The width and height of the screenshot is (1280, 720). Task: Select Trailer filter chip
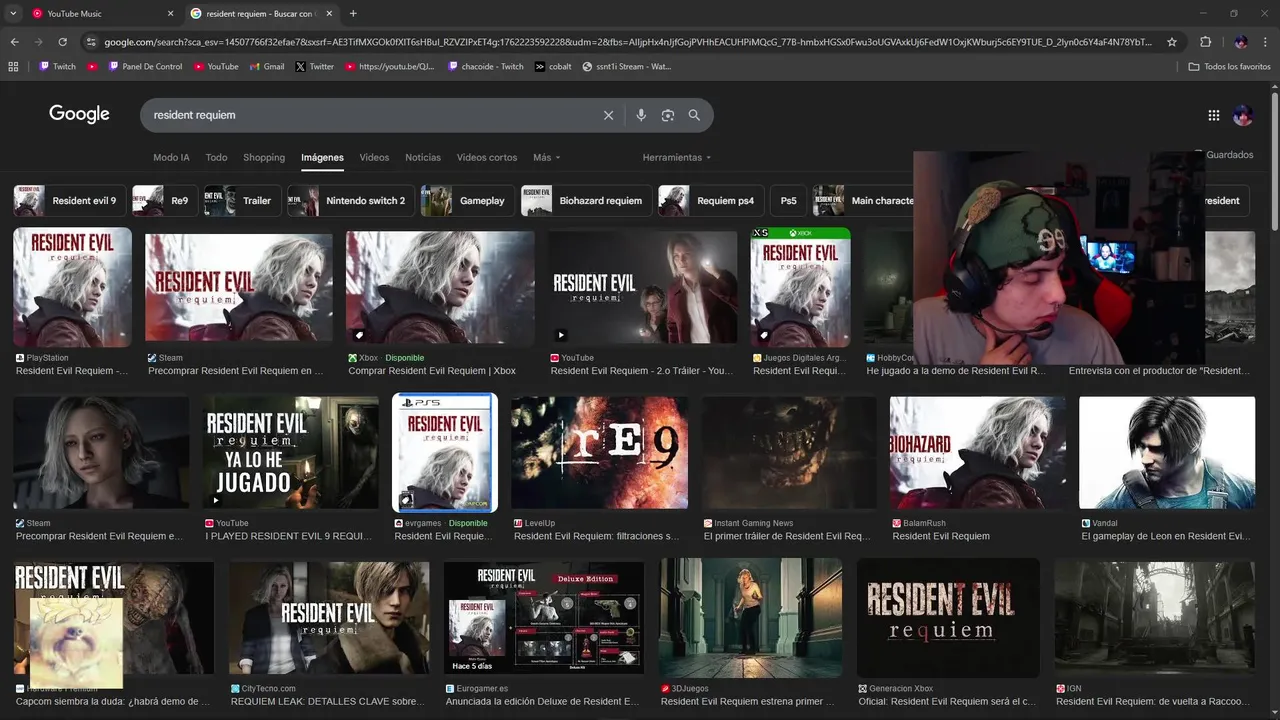pos(242,201)
